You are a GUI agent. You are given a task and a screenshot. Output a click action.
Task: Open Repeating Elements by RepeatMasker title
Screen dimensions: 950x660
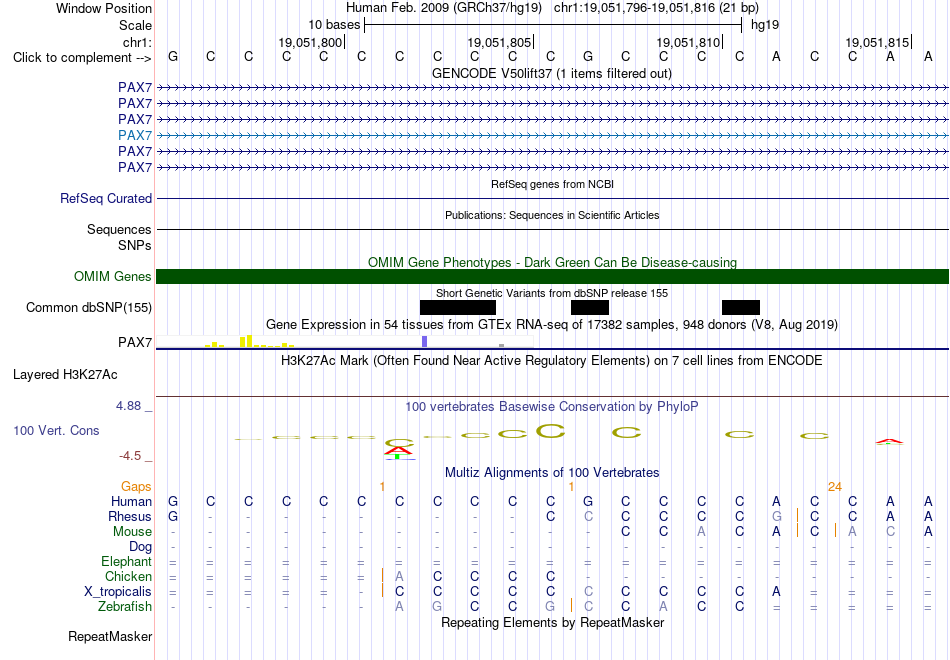552,622
